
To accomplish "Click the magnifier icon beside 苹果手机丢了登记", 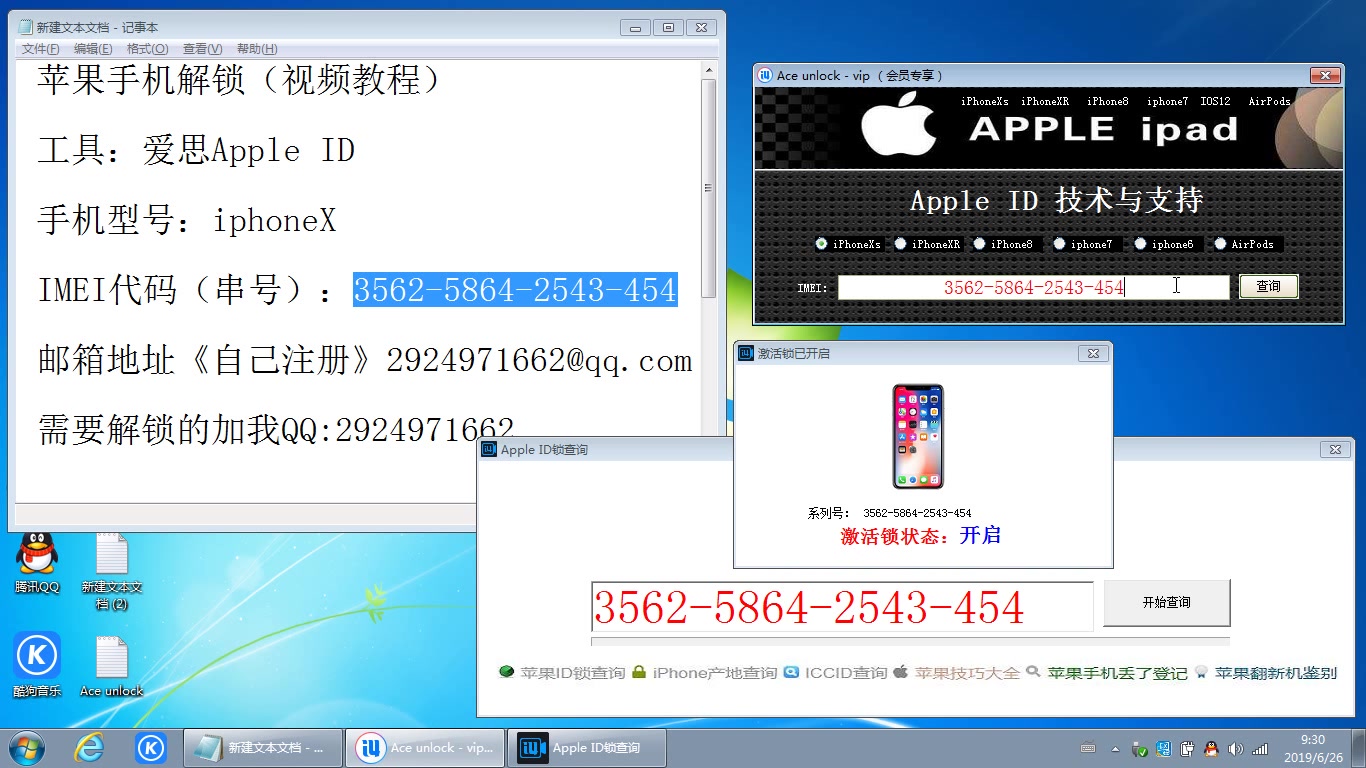I will click(1033, 672).
